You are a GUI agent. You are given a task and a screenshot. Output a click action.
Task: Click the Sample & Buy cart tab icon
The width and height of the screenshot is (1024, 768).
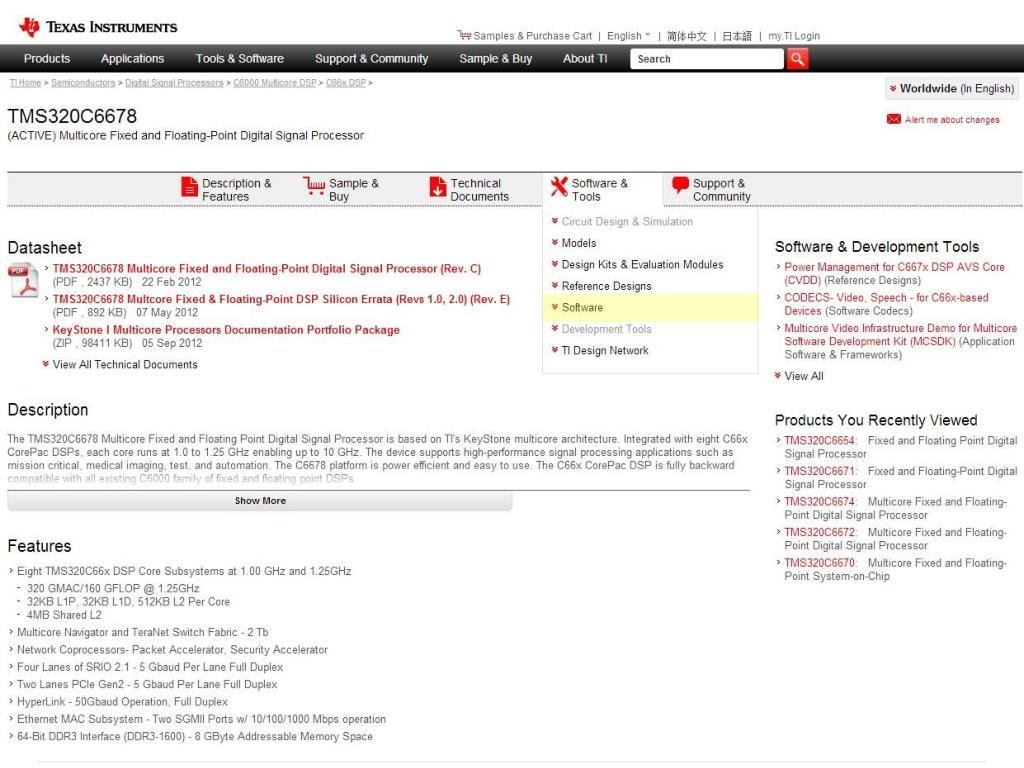coord(314,186)
